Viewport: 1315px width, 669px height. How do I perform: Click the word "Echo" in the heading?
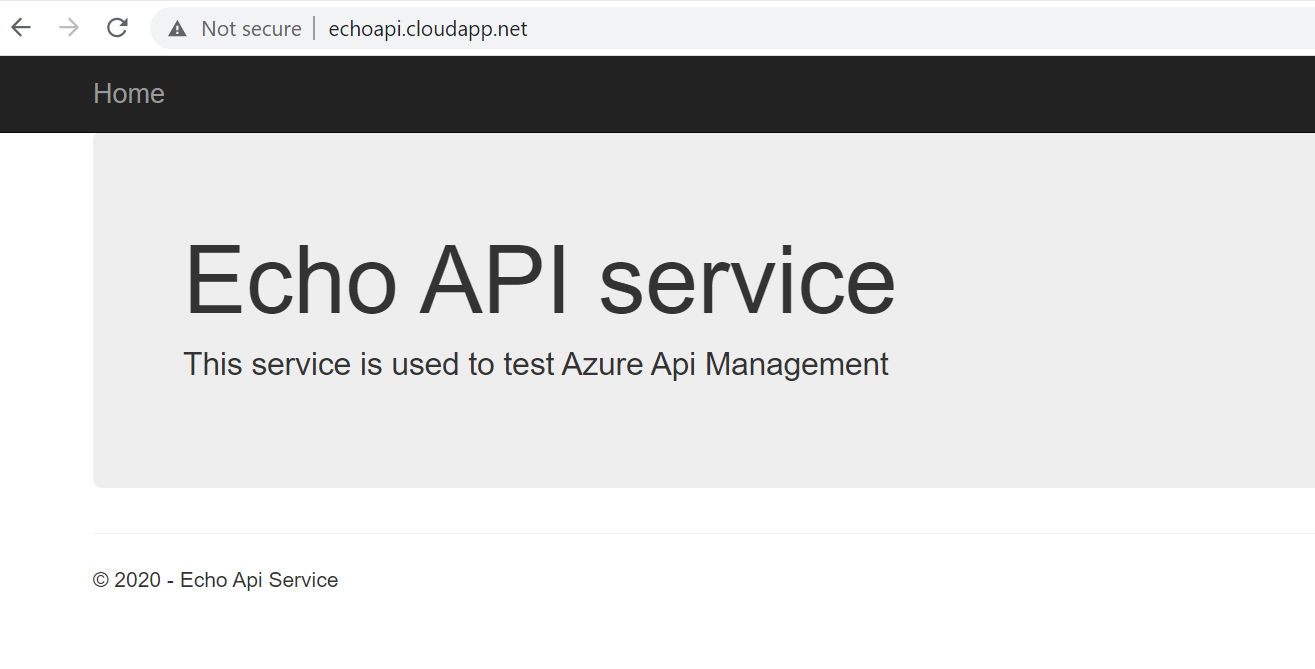pyautogui.click(x=290, y=281)
